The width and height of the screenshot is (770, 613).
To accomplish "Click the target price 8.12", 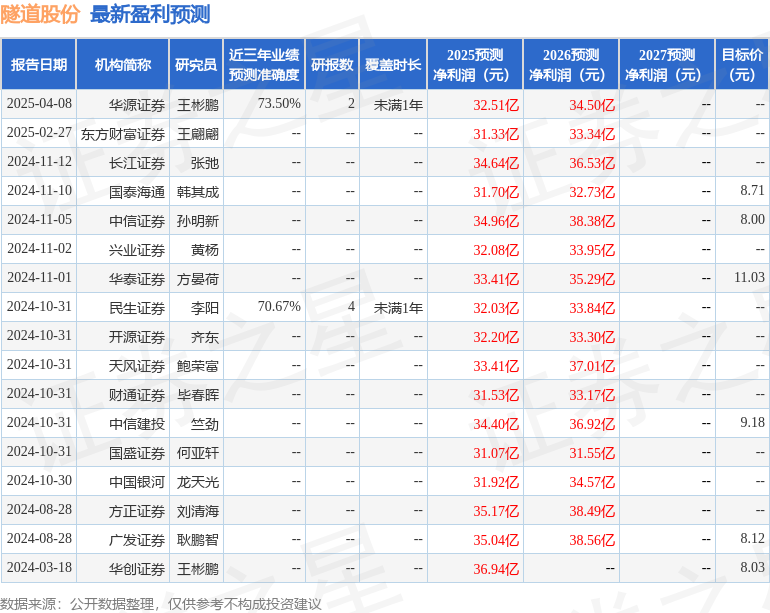I will [752, 538].
